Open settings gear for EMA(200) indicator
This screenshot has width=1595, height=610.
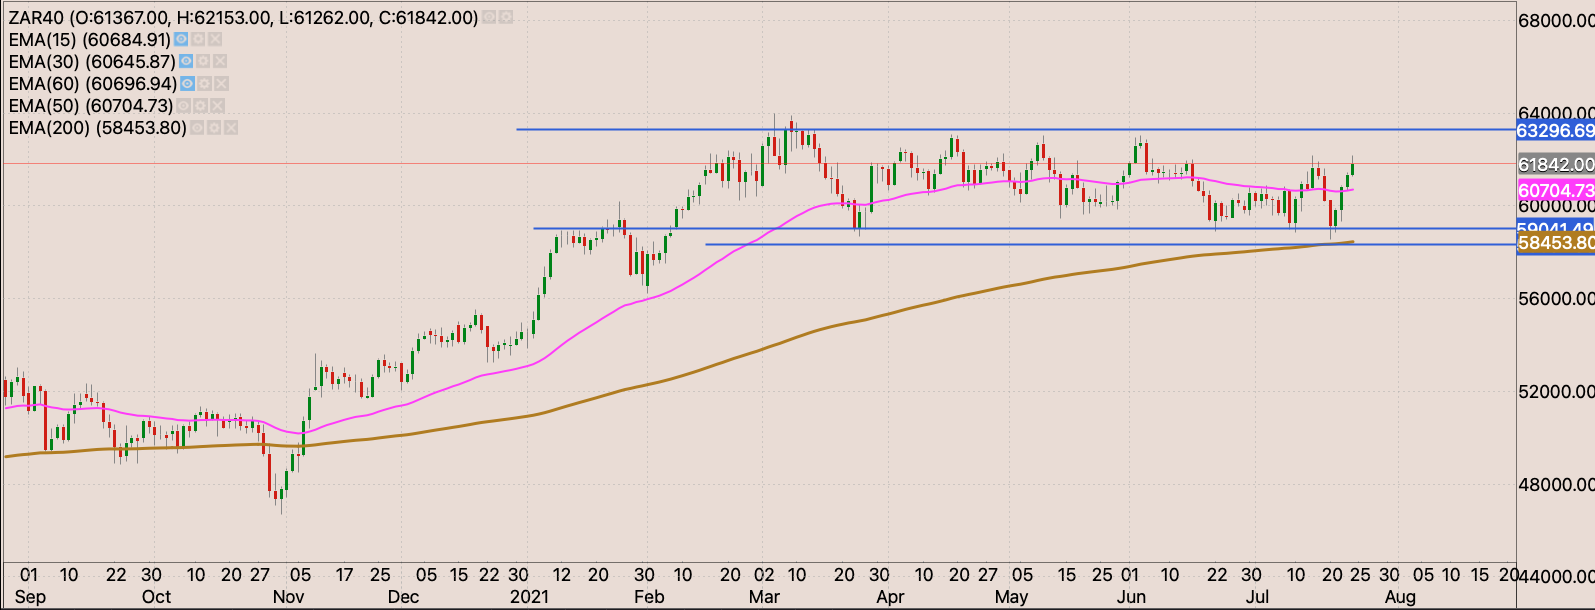[x=214, y=128]
